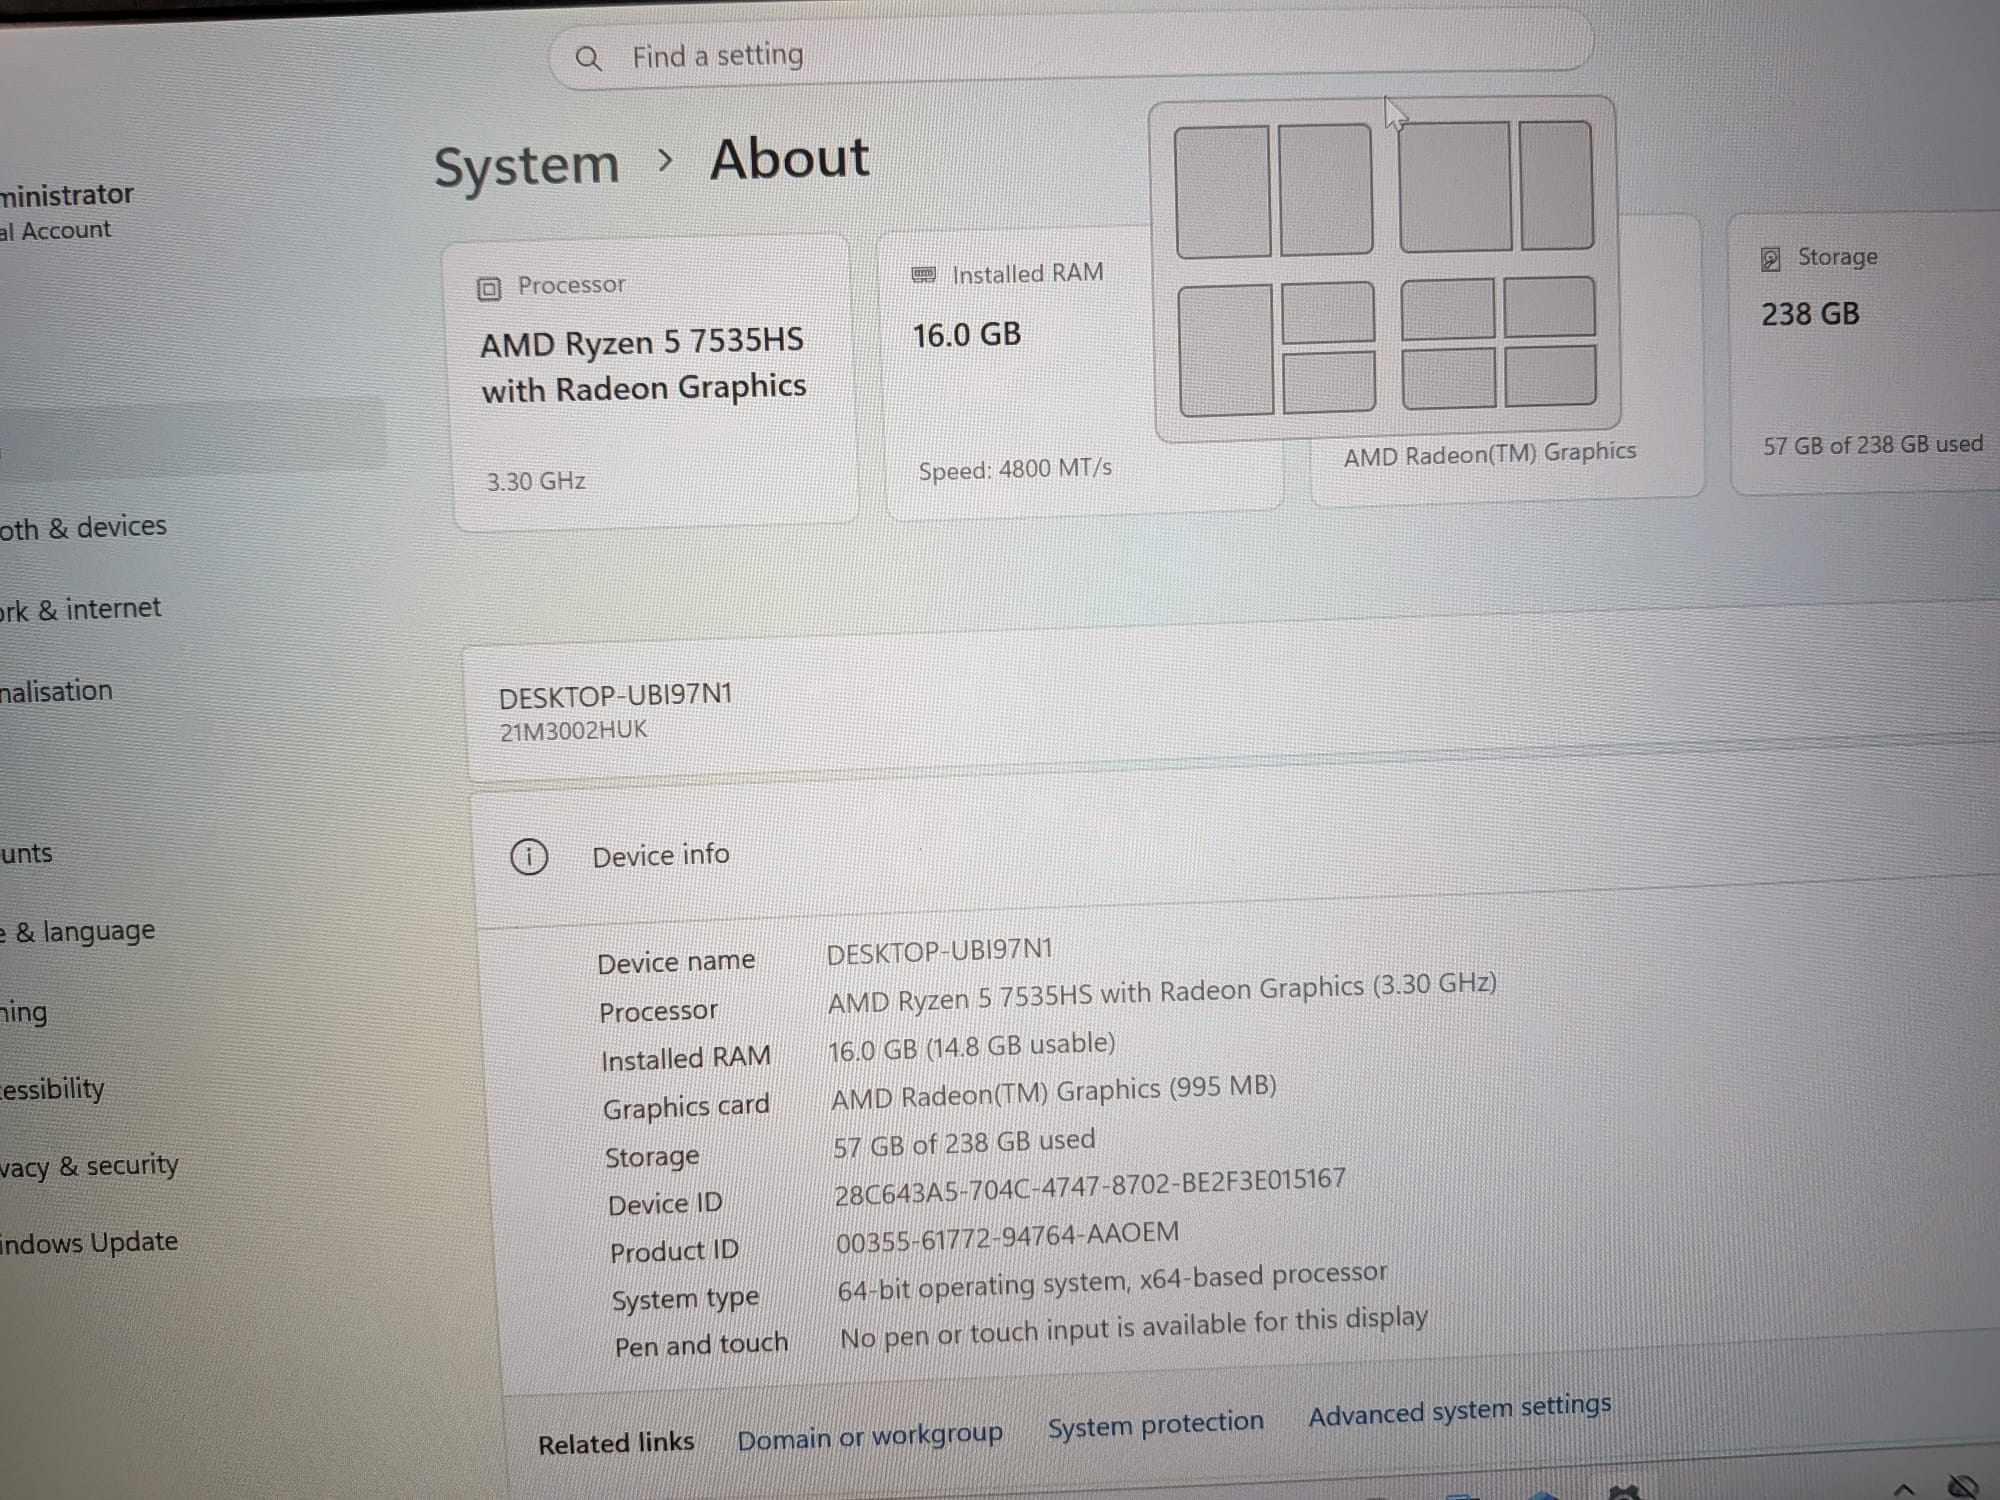This screenshot has width=2000, height=1500.
Task: Click the 'About' page heading
Action: (x=790, y=159)
